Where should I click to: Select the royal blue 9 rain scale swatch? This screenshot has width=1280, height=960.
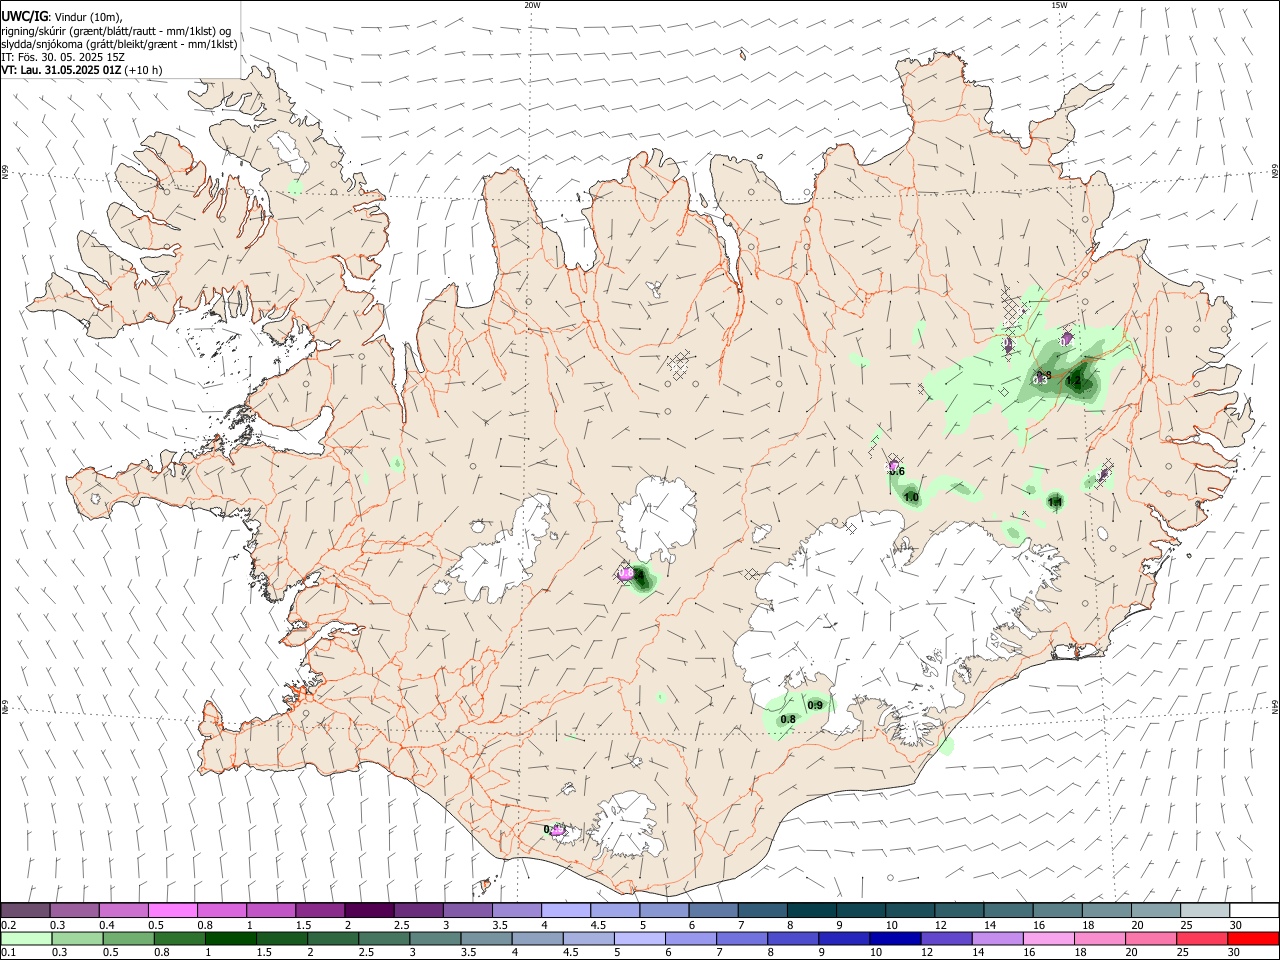[x=844, y=938]
